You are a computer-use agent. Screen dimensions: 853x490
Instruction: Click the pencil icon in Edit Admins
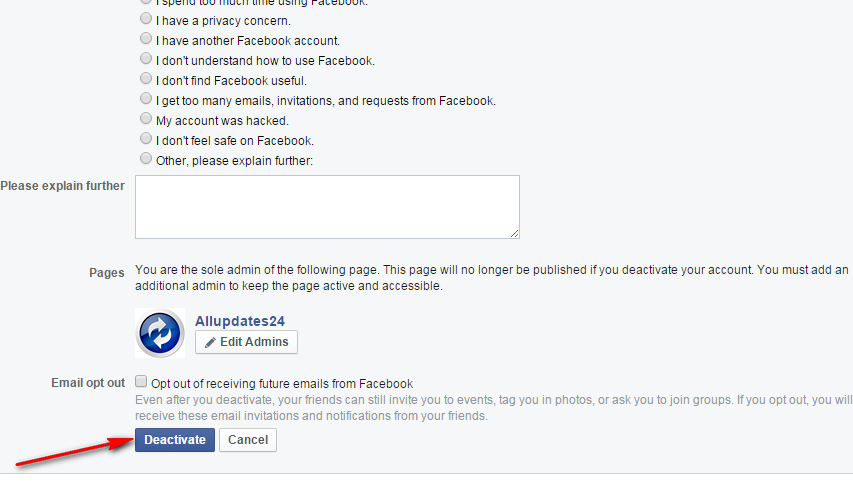point(210,342)
